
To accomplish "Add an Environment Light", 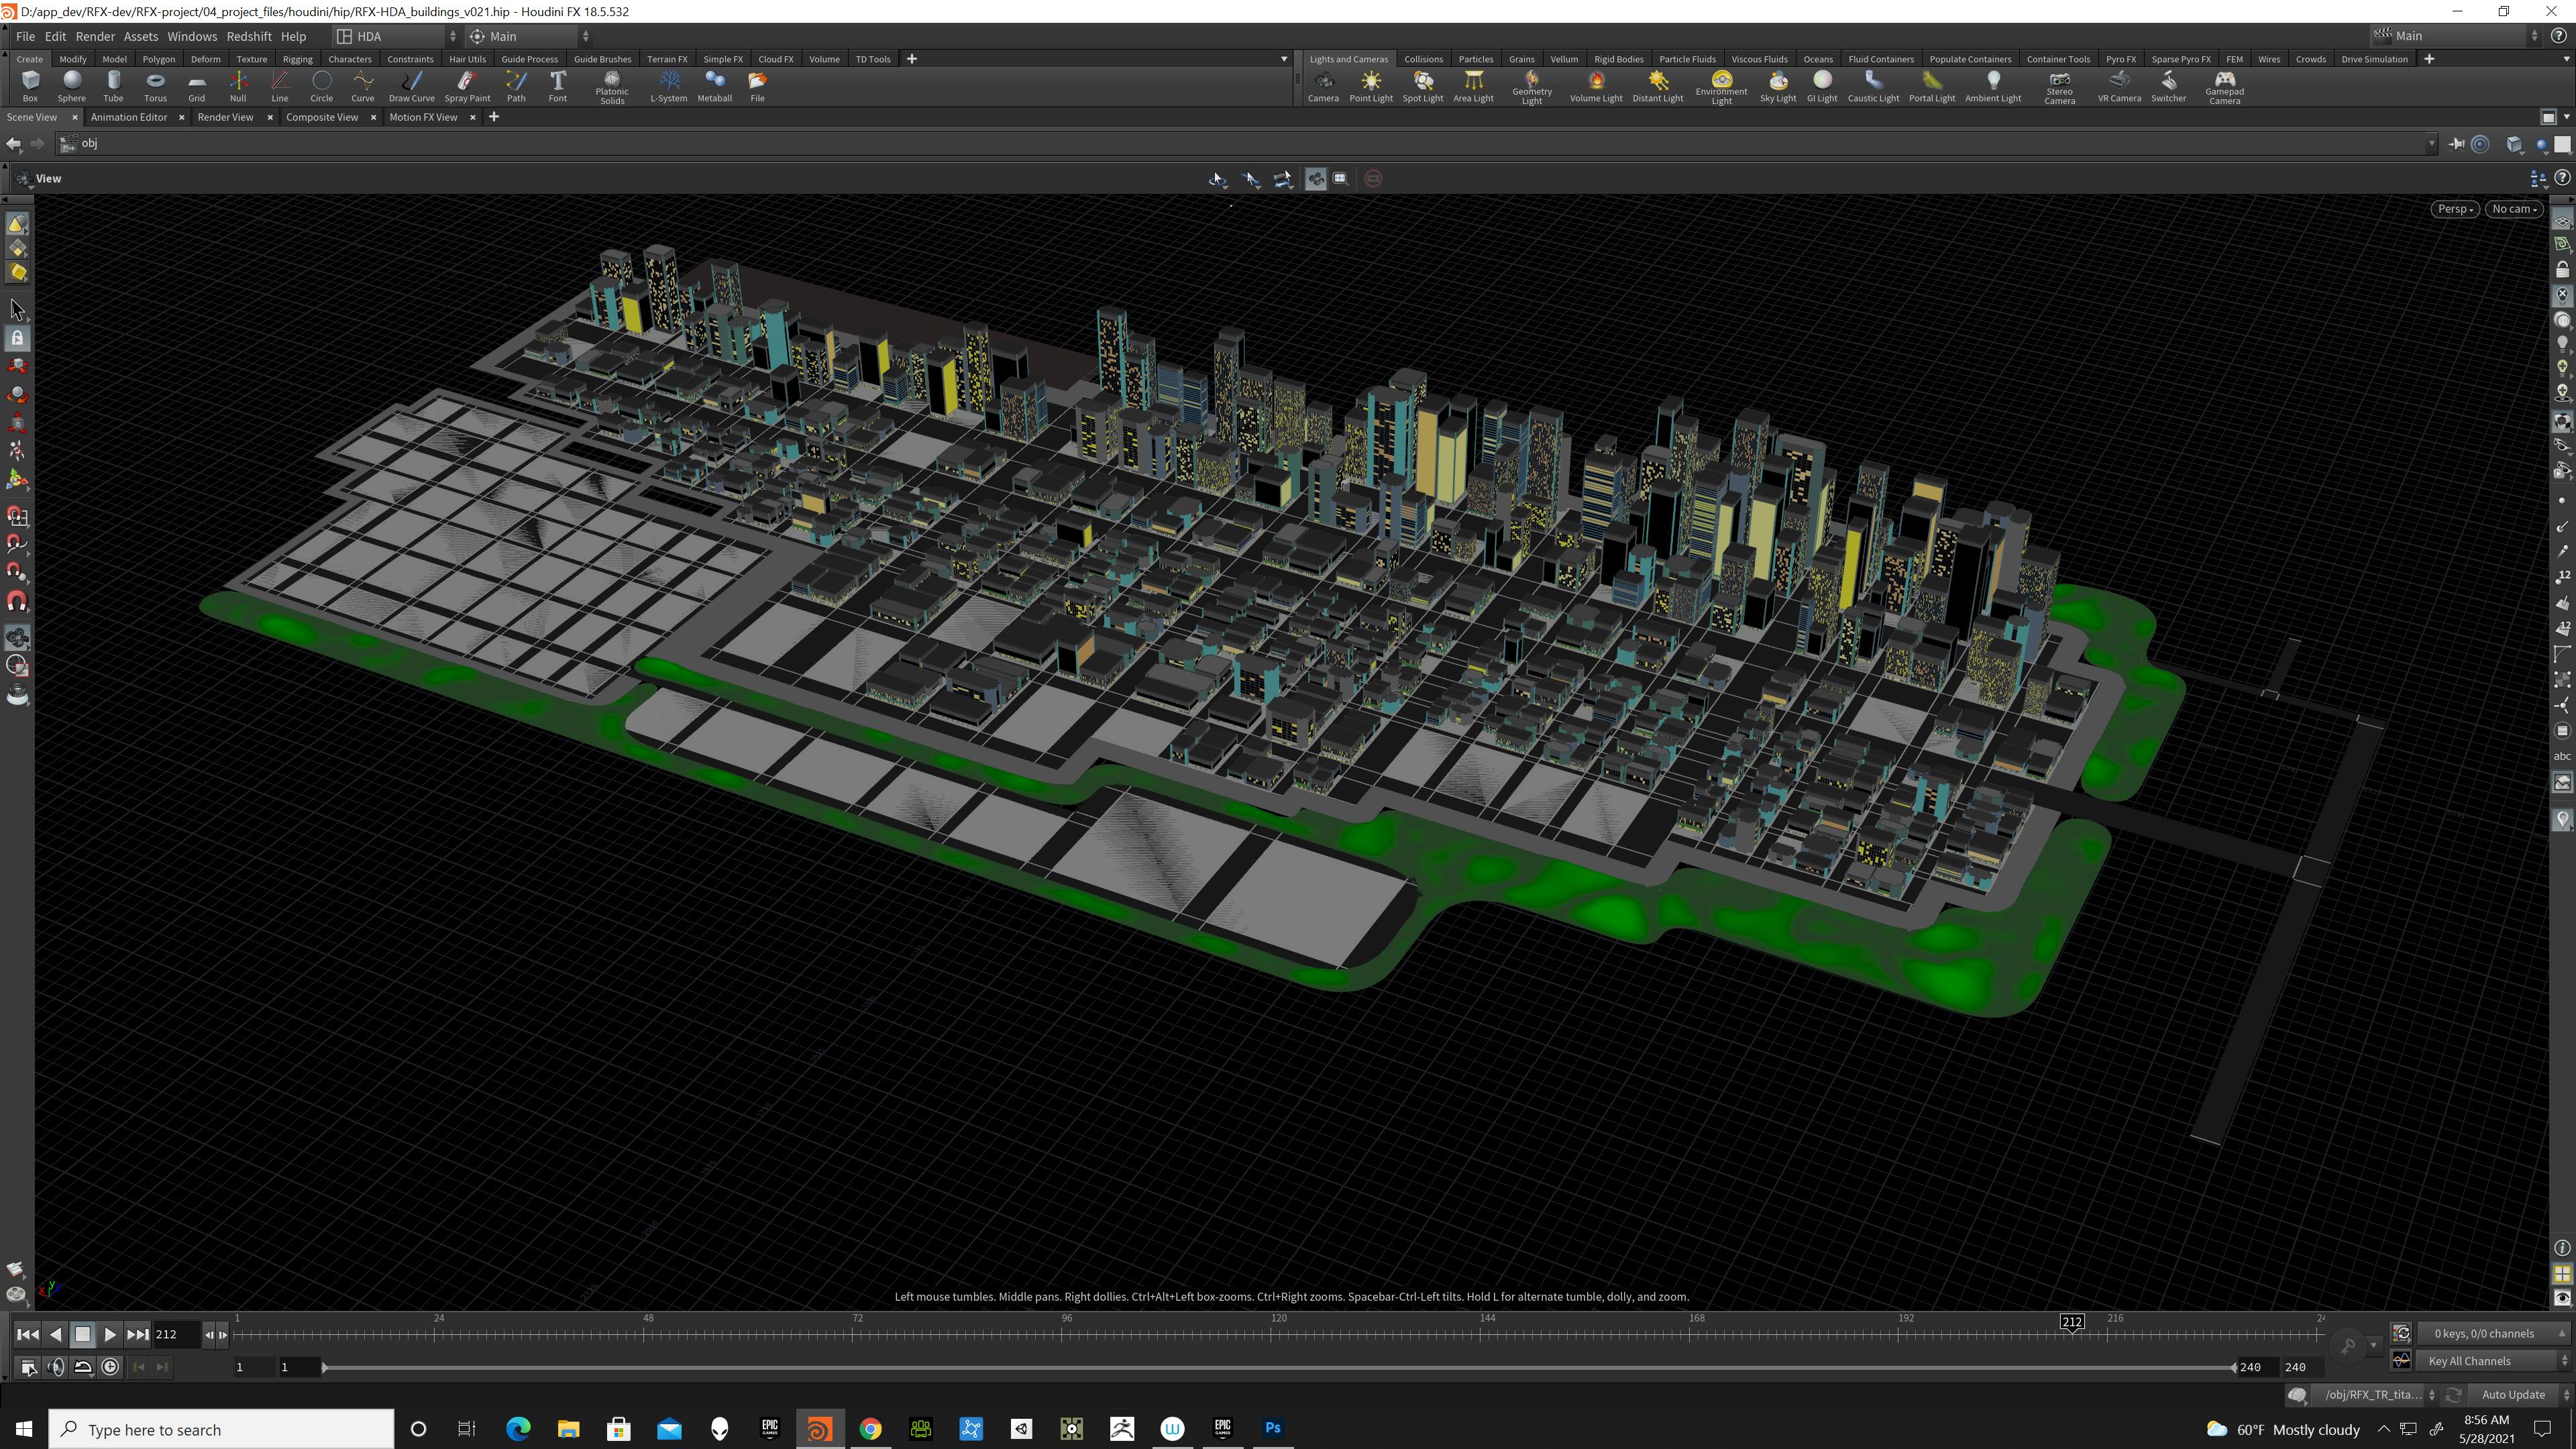I will (1721, 87).
